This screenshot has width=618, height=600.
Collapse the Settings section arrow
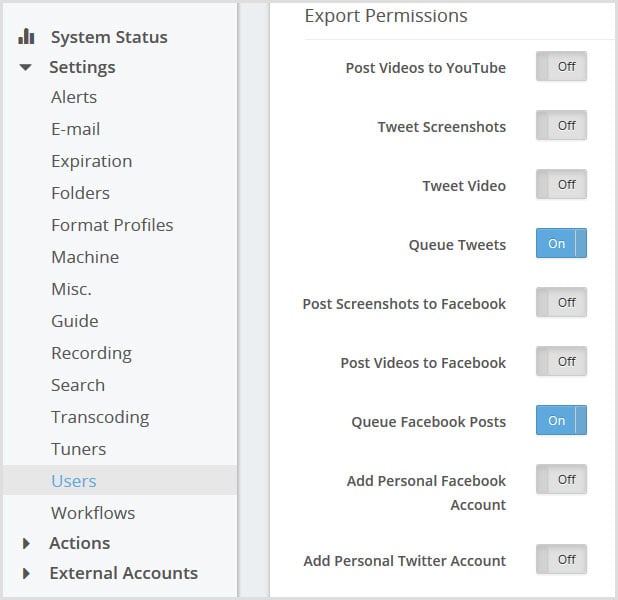point(26,68)
